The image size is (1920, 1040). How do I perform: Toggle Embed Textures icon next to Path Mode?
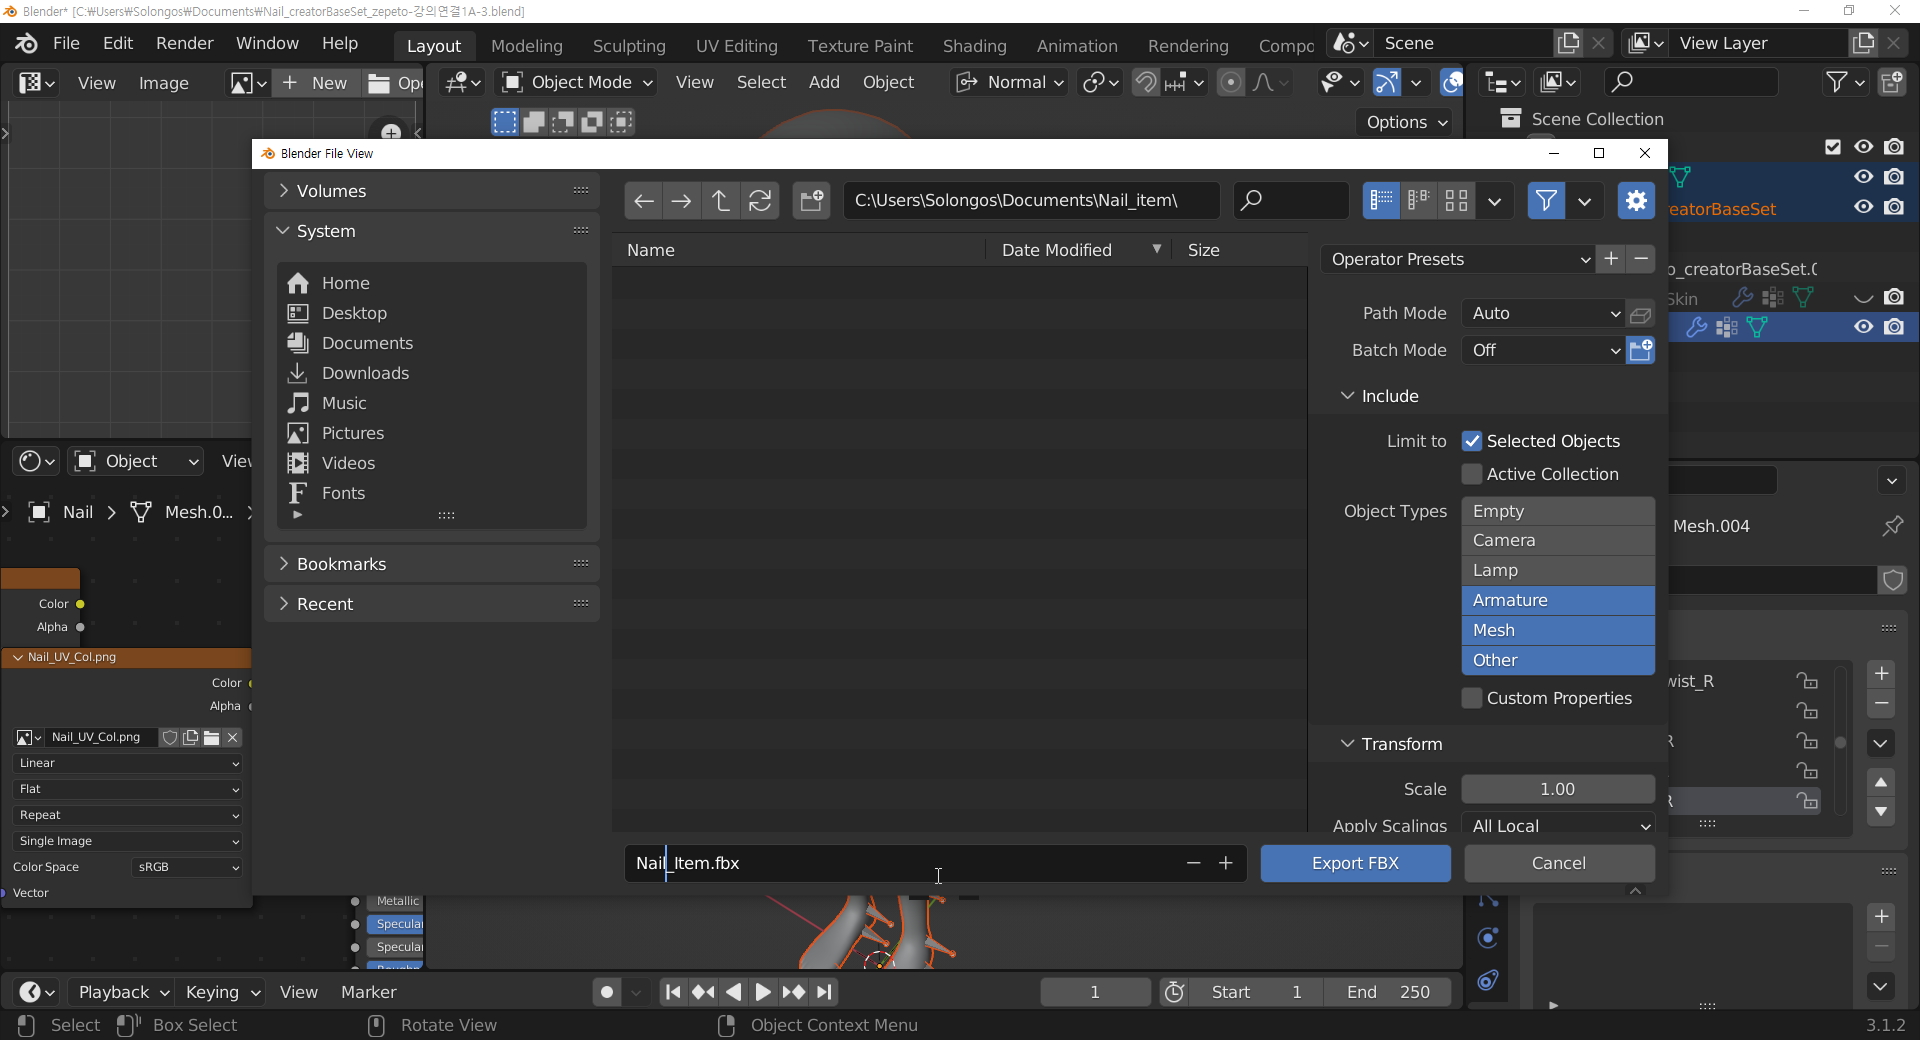pyautogui.click(x=1641, y=314)
